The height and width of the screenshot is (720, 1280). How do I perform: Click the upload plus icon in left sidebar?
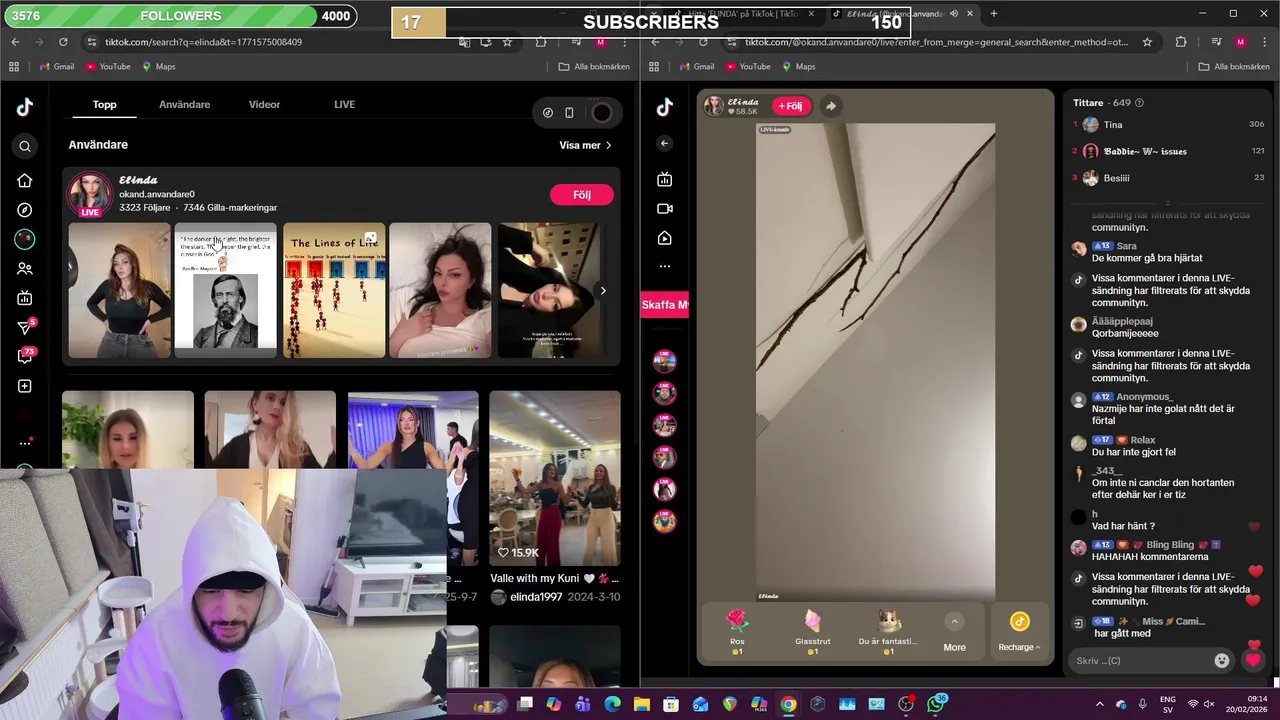(25, 386)
